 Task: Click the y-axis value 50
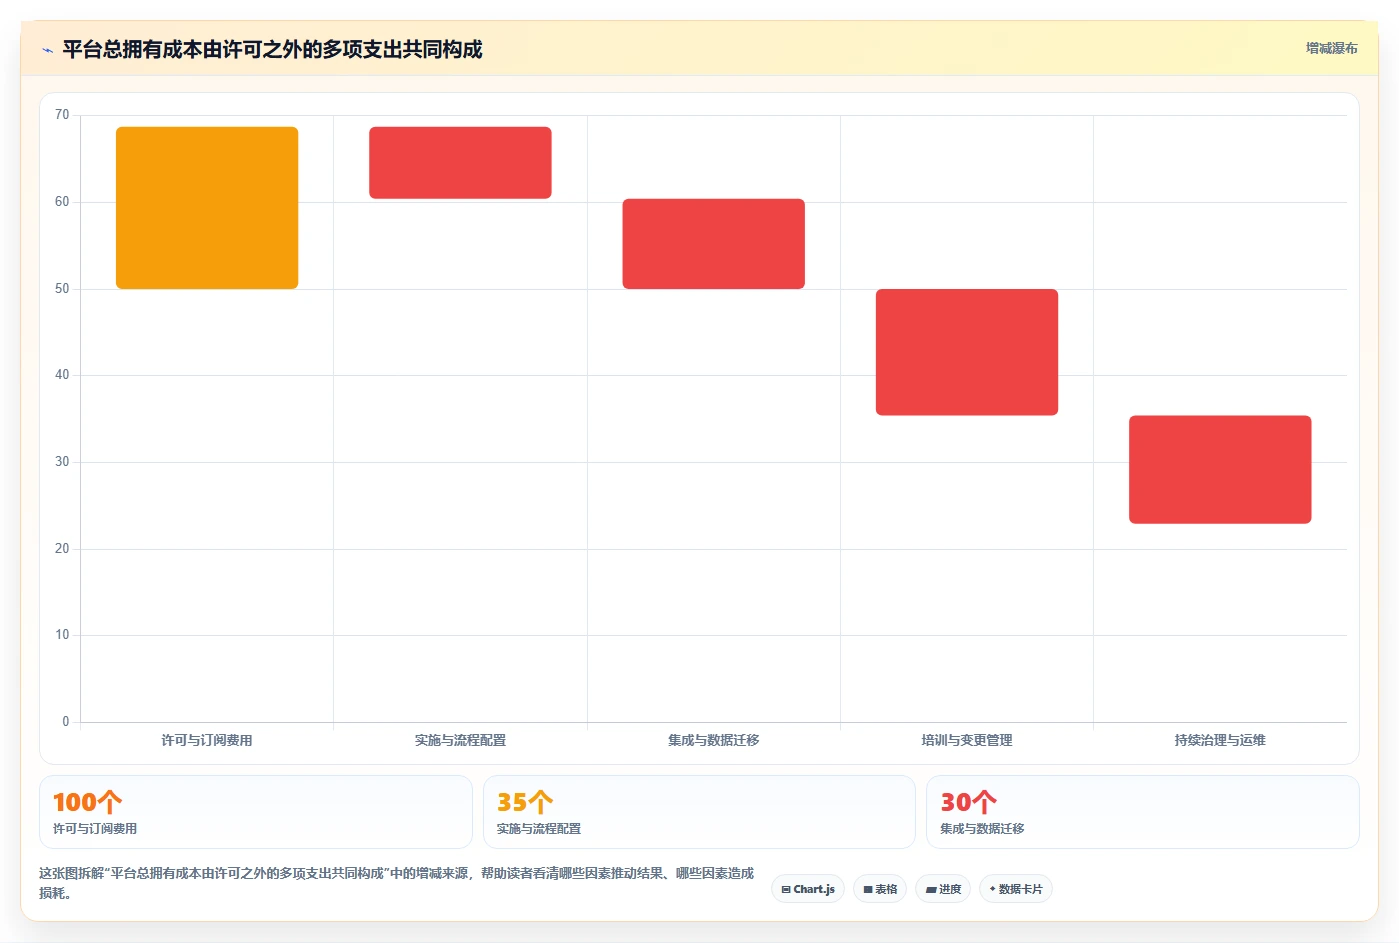click(x=62, y=289)
